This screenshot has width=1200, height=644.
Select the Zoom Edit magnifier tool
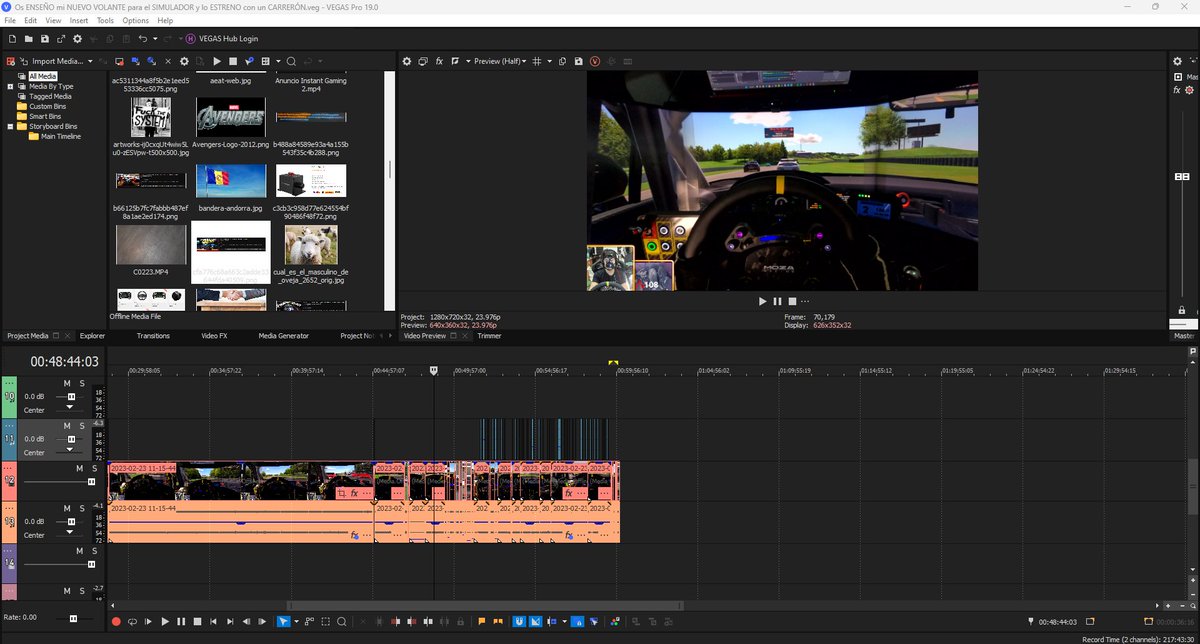tap(341, 621)
